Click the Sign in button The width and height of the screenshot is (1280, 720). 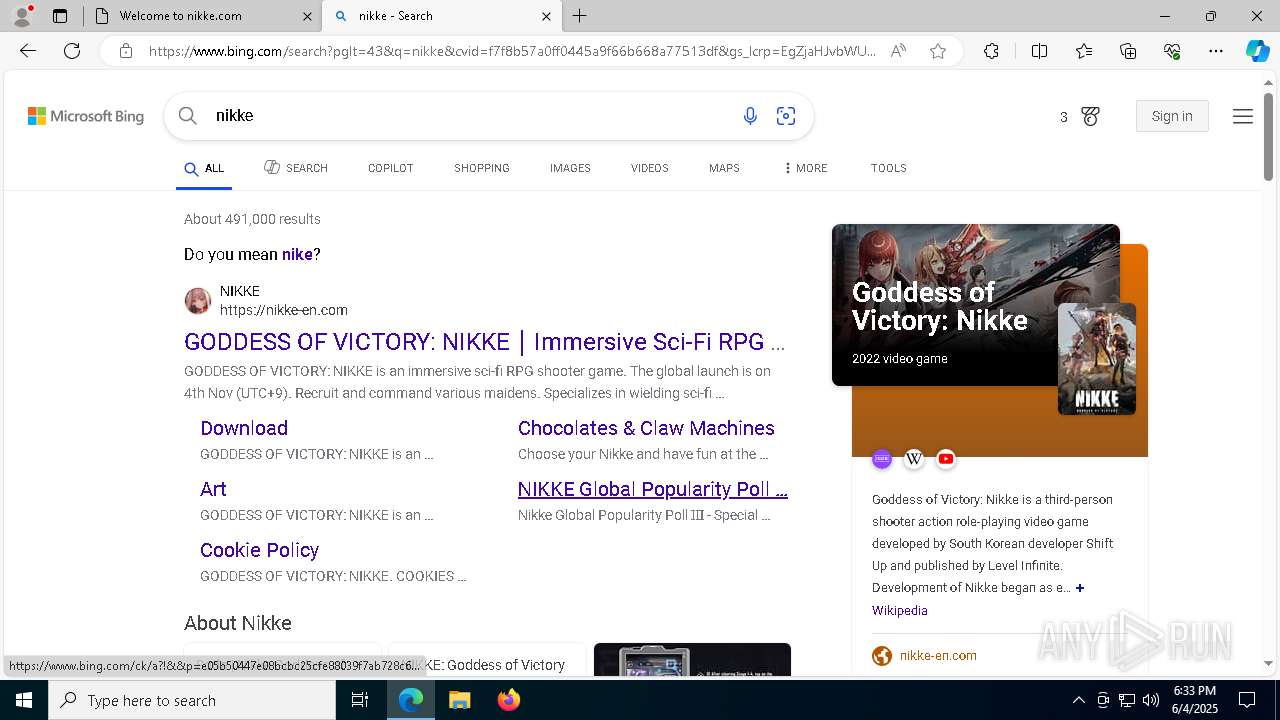(1172, 116)
